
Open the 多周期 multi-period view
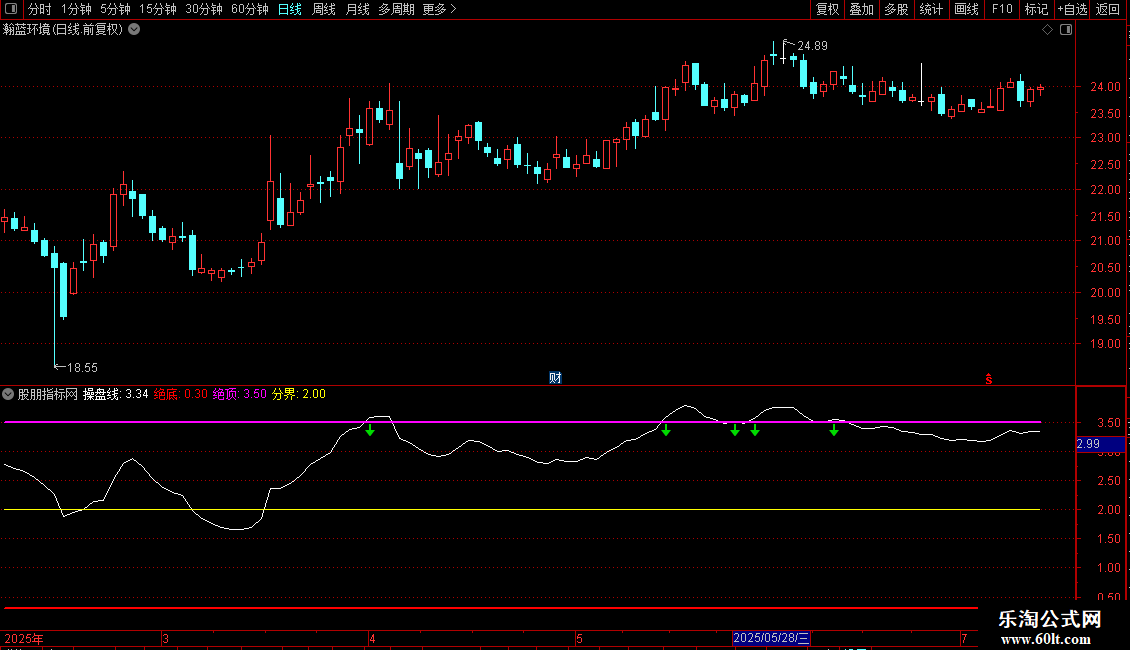(x=396, y=9)
